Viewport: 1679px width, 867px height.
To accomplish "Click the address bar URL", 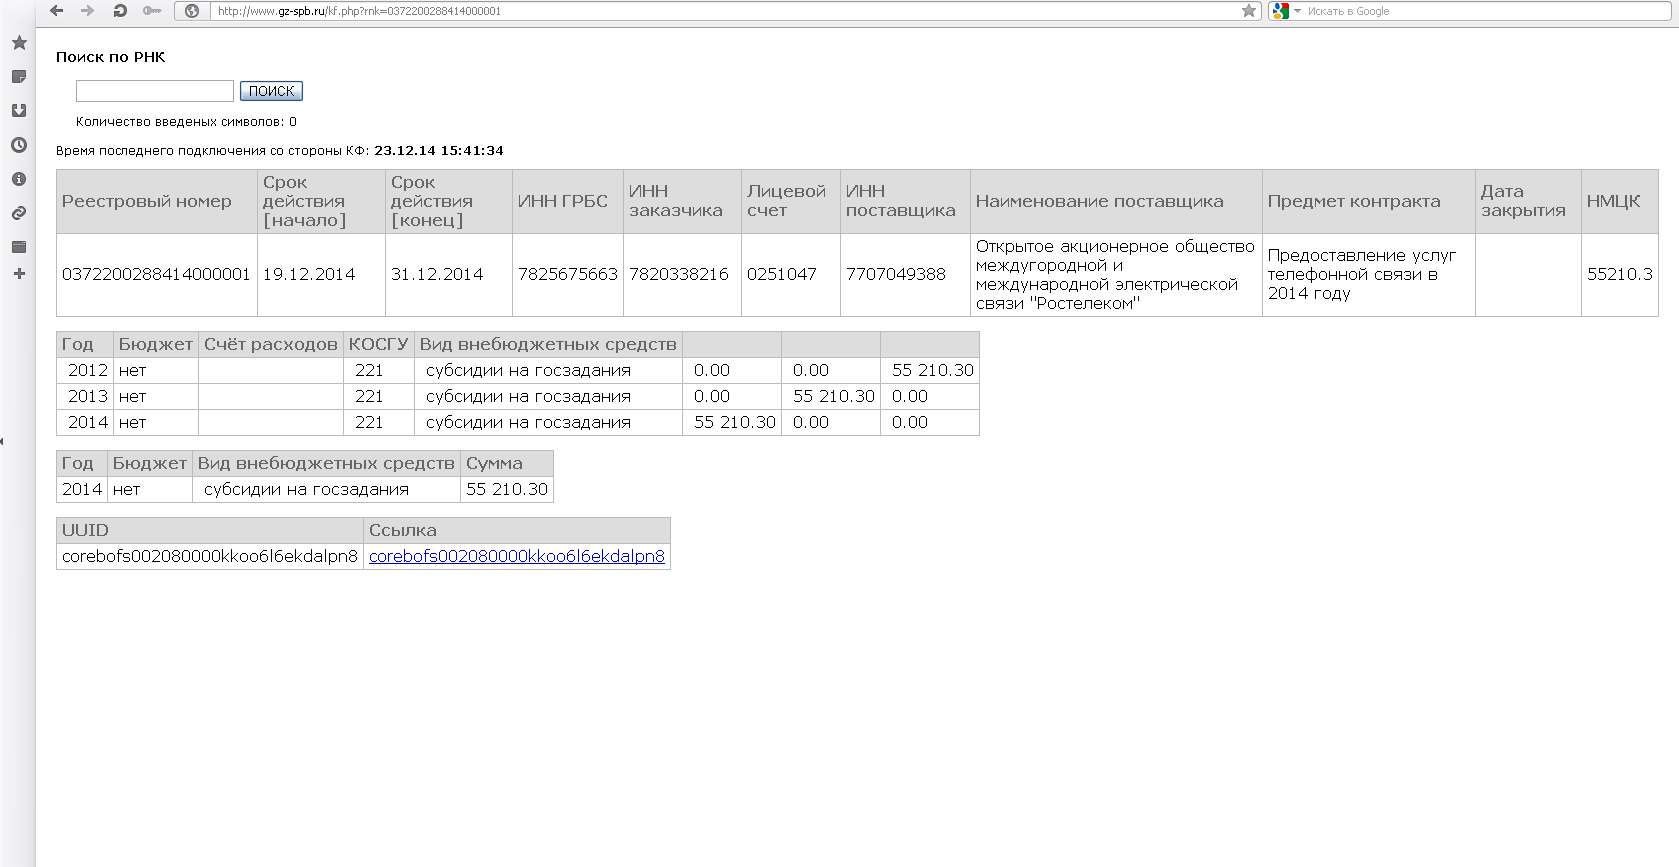I will coord(360,11).
